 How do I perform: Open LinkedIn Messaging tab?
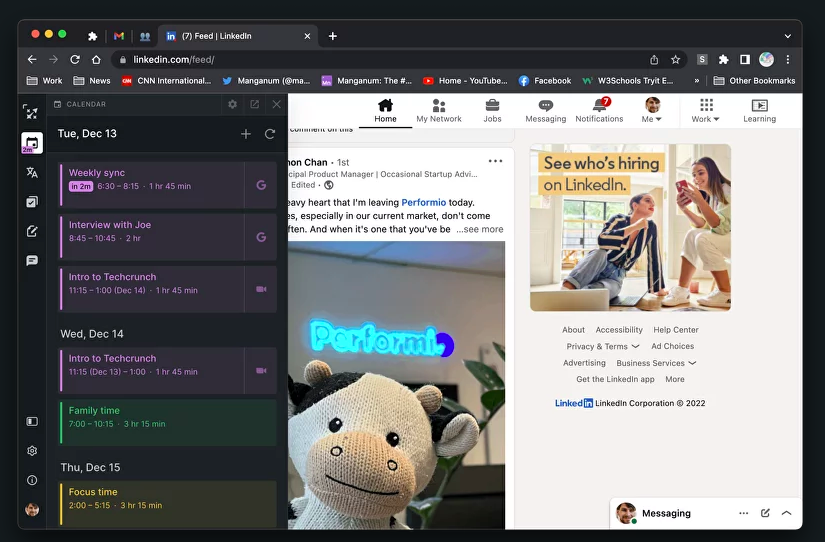pos(546,111)
